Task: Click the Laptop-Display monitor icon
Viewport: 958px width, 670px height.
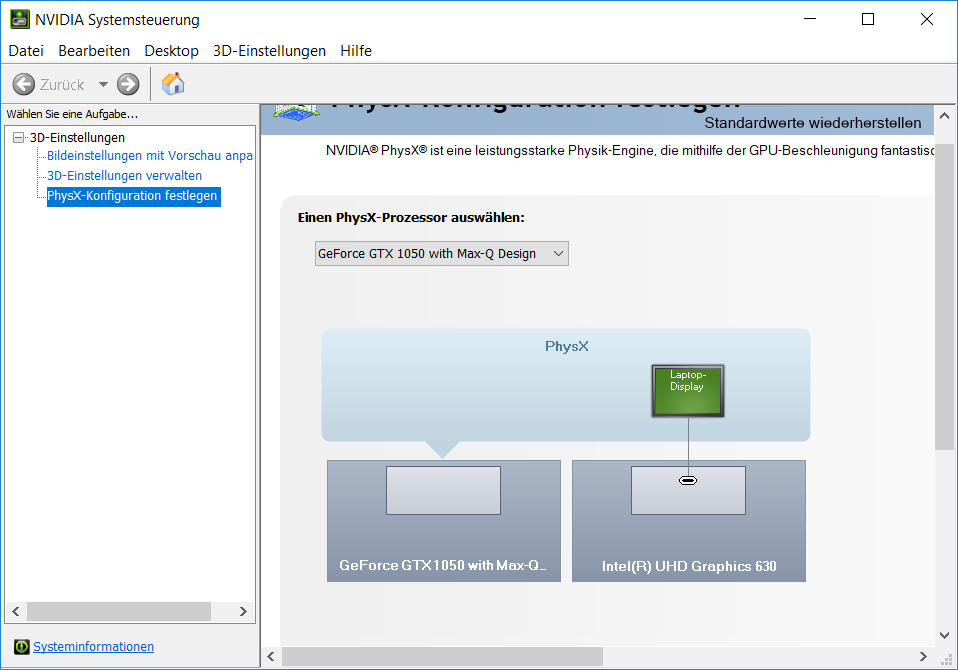Action: pyautogui.click(x=688, y=391)
